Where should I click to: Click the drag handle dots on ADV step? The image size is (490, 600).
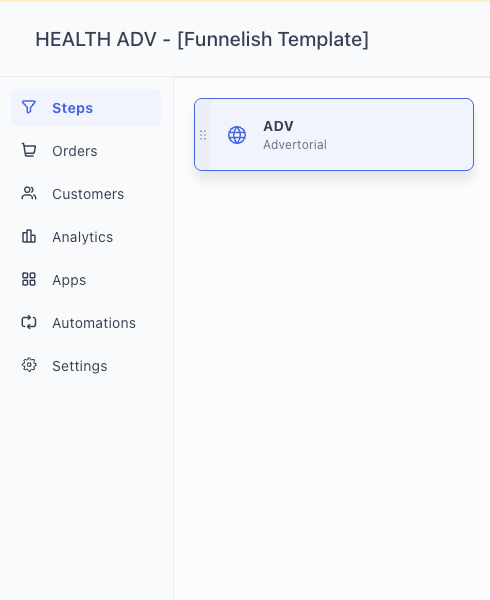pyautogui.click(x=203, y=135)
